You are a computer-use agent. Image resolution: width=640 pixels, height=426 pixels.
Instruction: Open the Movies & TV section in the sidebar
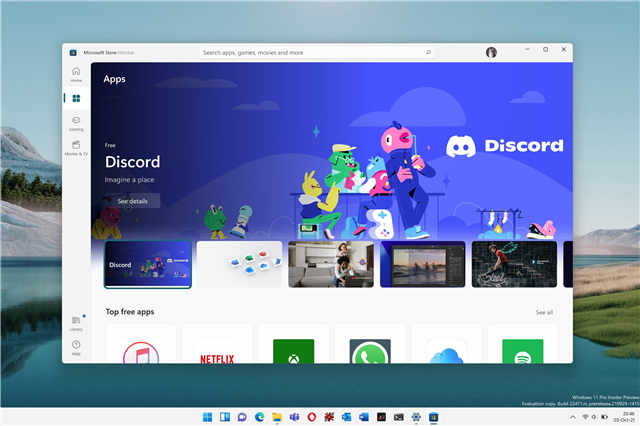[x=76, y=148]
